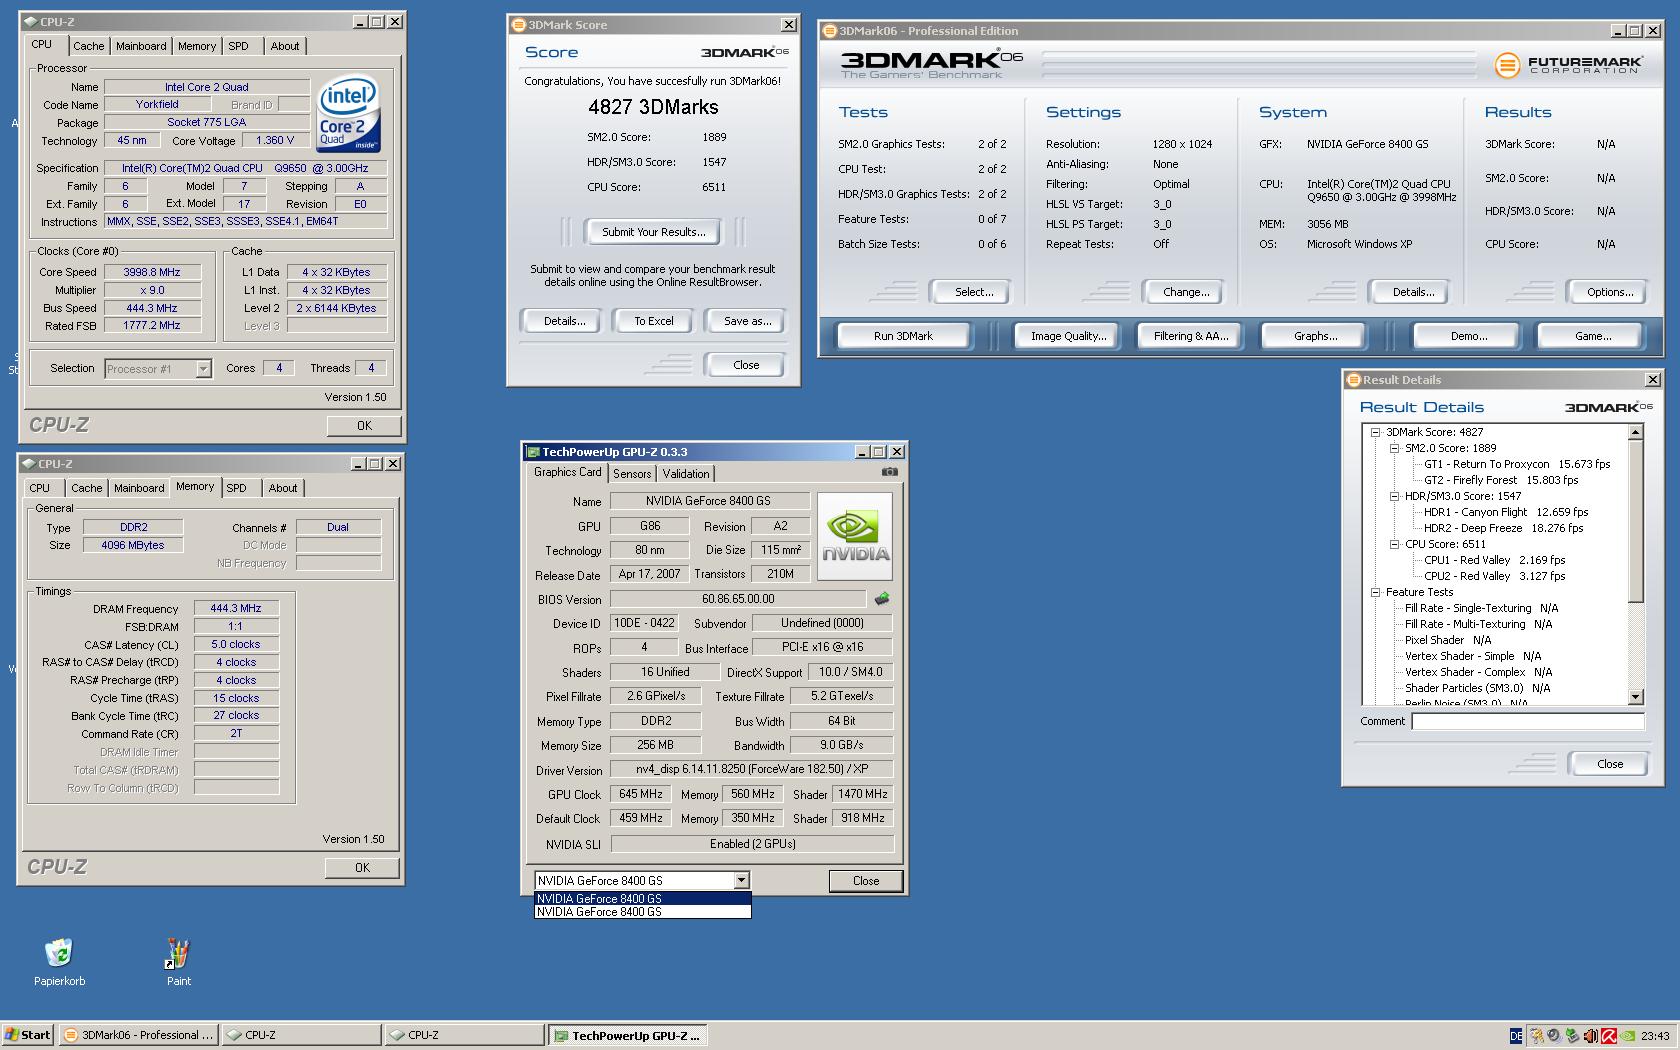Click the Result Details scroll down arrow
The height and width of the screenshot is (1050, 1680).
1636,697
